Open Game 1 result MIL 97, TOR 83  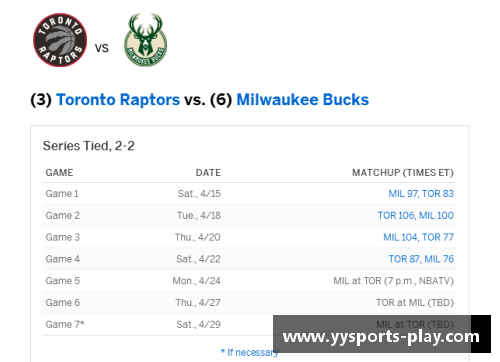(x=421, y=194)
